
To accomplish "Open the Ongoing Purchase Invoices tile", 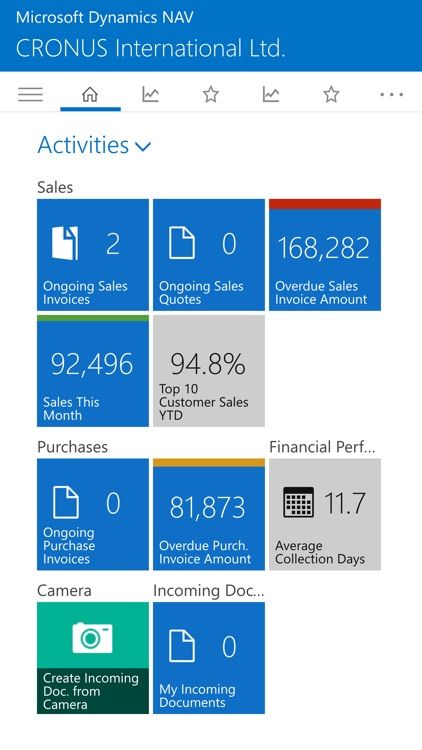I will point(93,514).
